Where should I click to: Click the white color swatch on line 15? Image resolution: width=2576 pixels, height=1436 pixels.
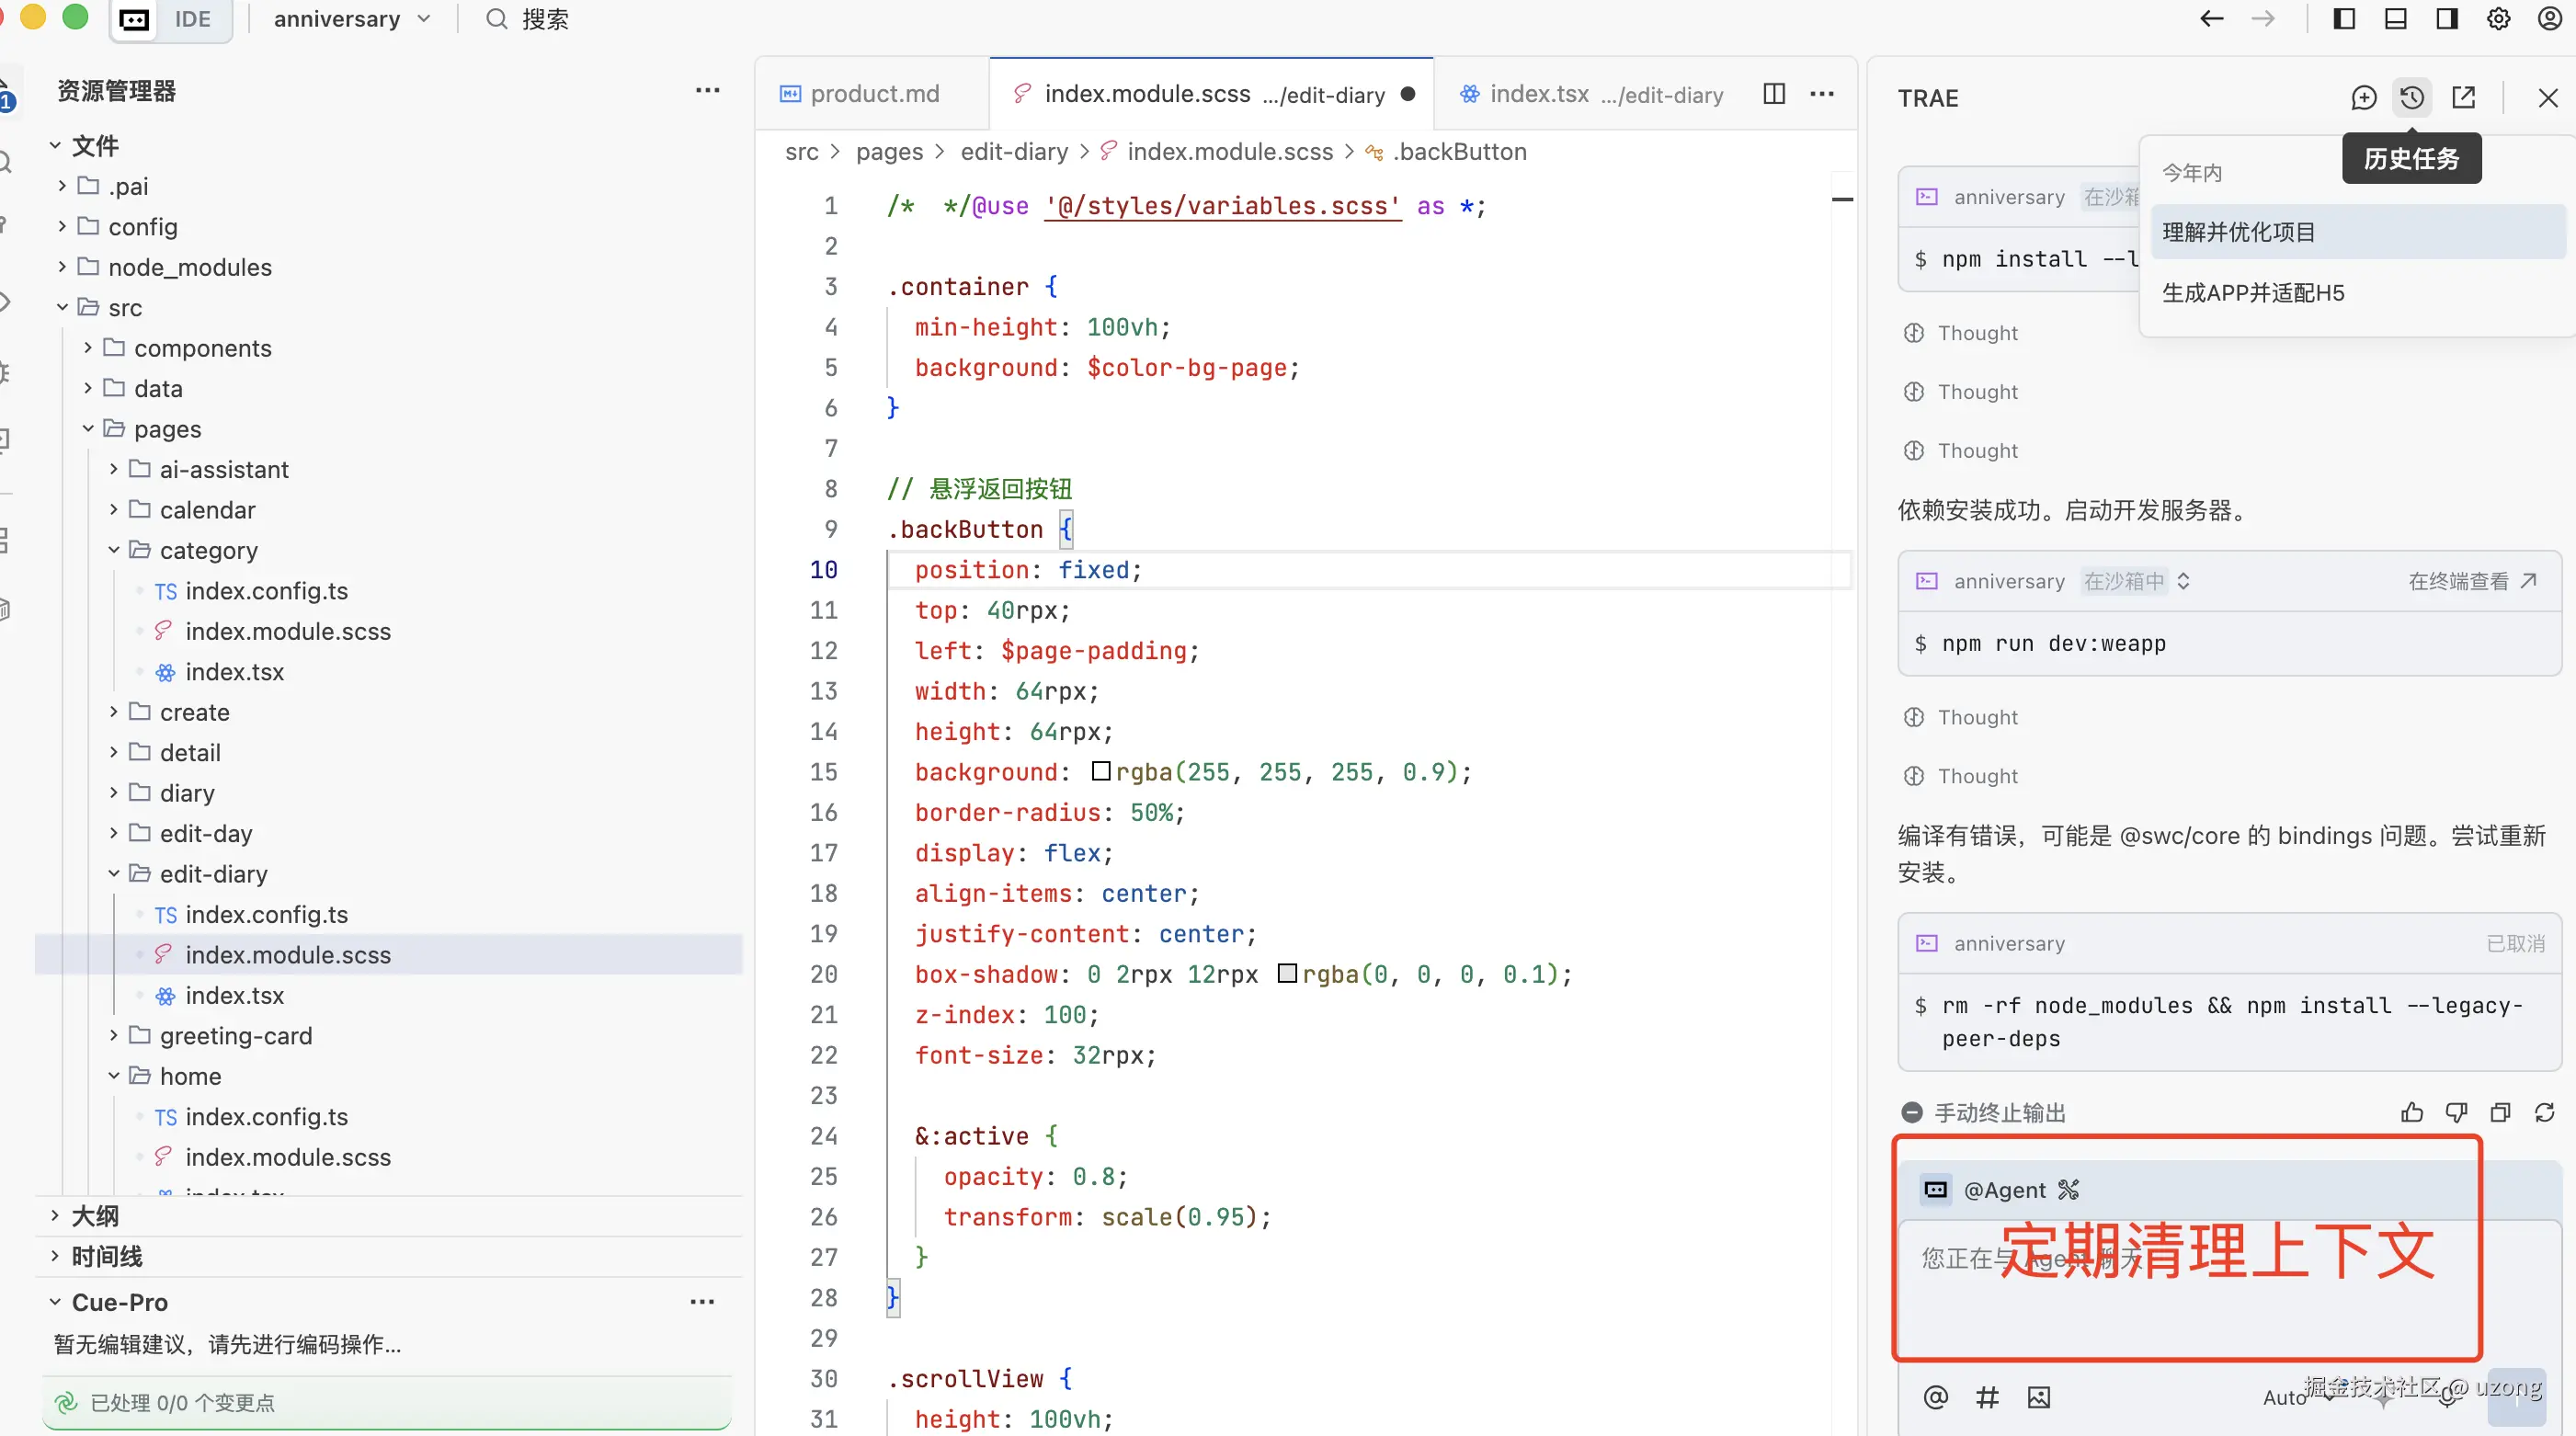(x=1101, y=771)
